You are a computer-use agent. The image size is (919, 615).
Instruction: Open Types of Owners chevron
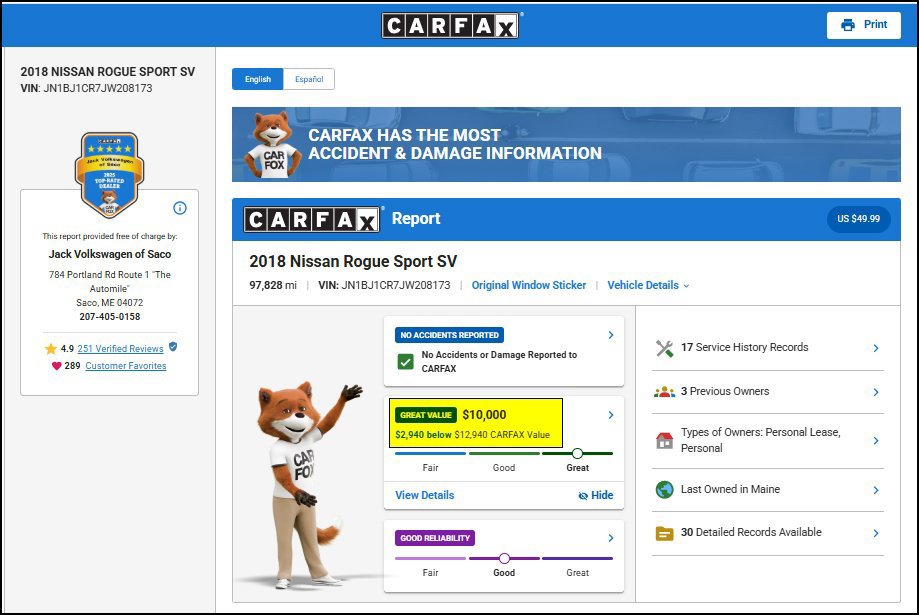tap(876, 440)
